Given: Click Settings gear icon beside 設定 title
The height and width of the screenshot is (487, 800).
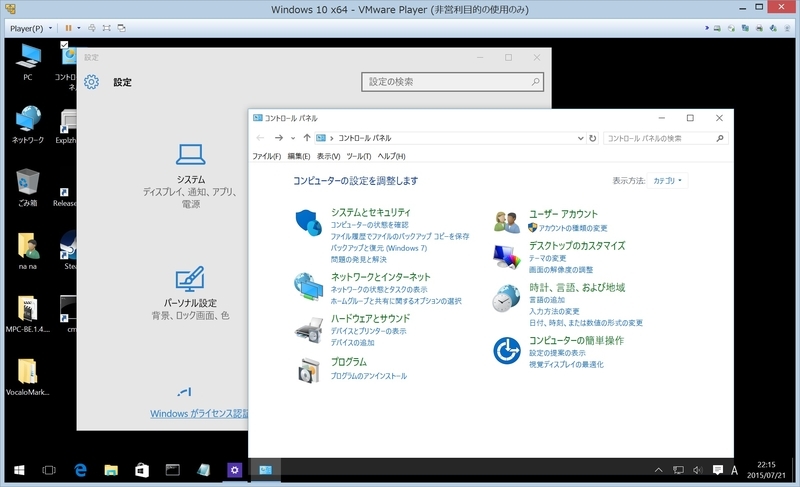Looking at the screenshot, I should 92,82.
